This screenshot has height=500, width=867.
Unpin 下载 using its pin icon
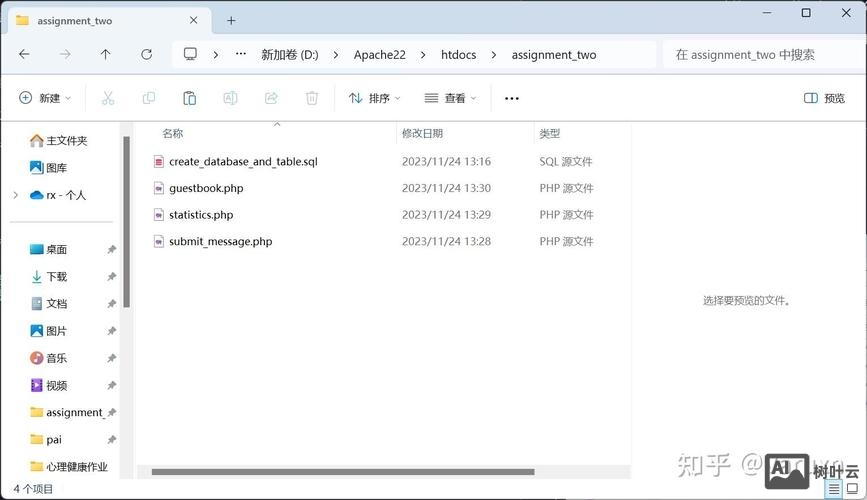(x=112, y=277)
